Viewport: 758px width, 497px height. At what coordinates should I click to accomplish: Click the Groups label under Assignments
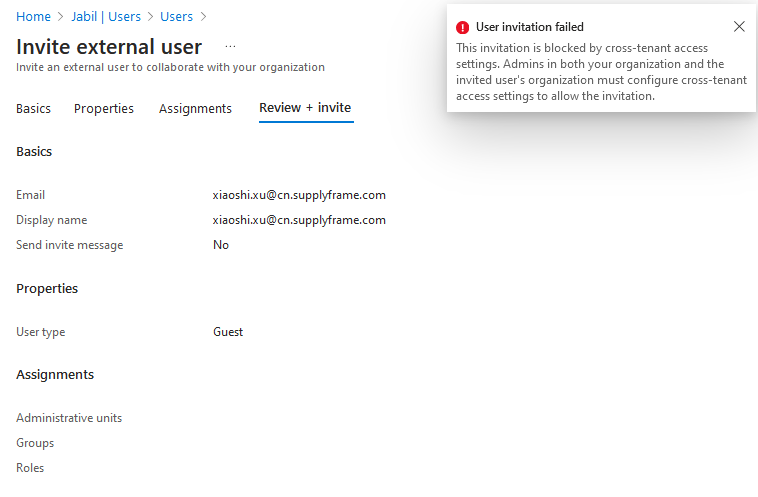point(35,443)
